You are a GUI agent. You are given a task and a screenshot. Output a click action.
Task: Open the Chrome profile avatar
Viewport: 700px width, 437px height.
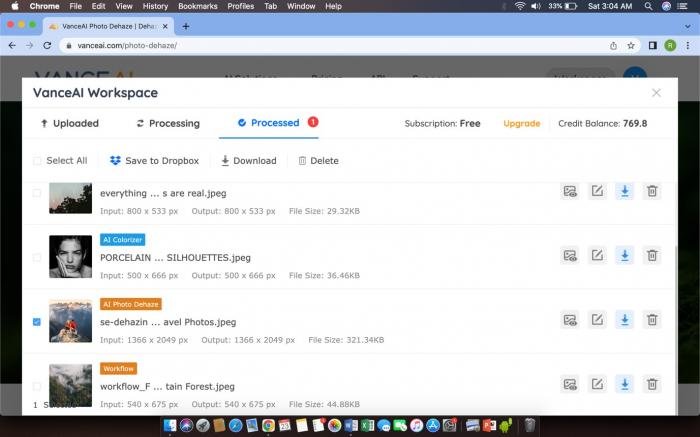[670, 46]
